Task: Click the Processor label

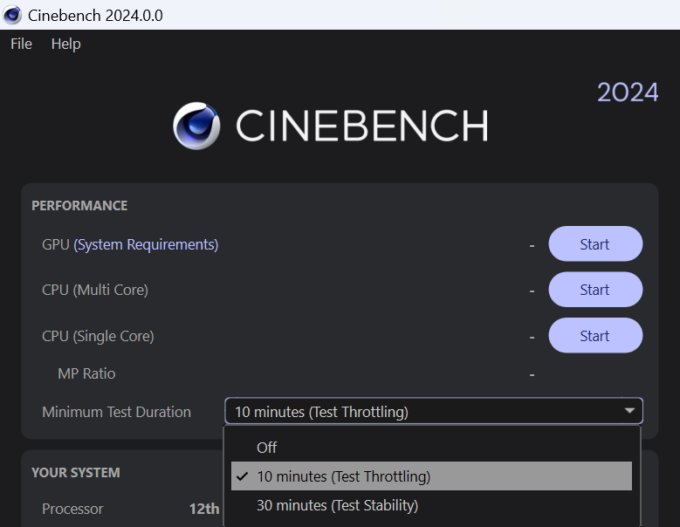Action: [x=72, y=508]
